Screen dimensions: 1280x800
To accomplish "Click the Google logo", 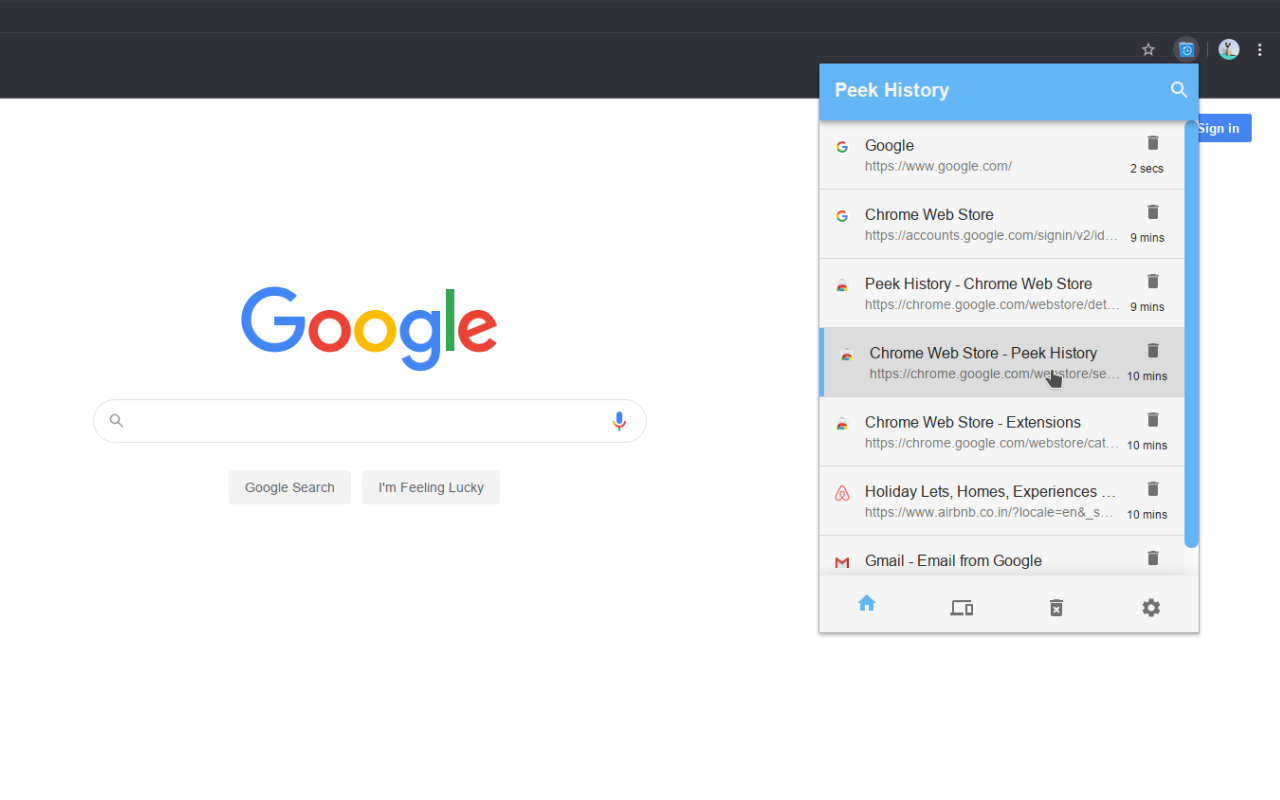I will (x=369, y=327).
